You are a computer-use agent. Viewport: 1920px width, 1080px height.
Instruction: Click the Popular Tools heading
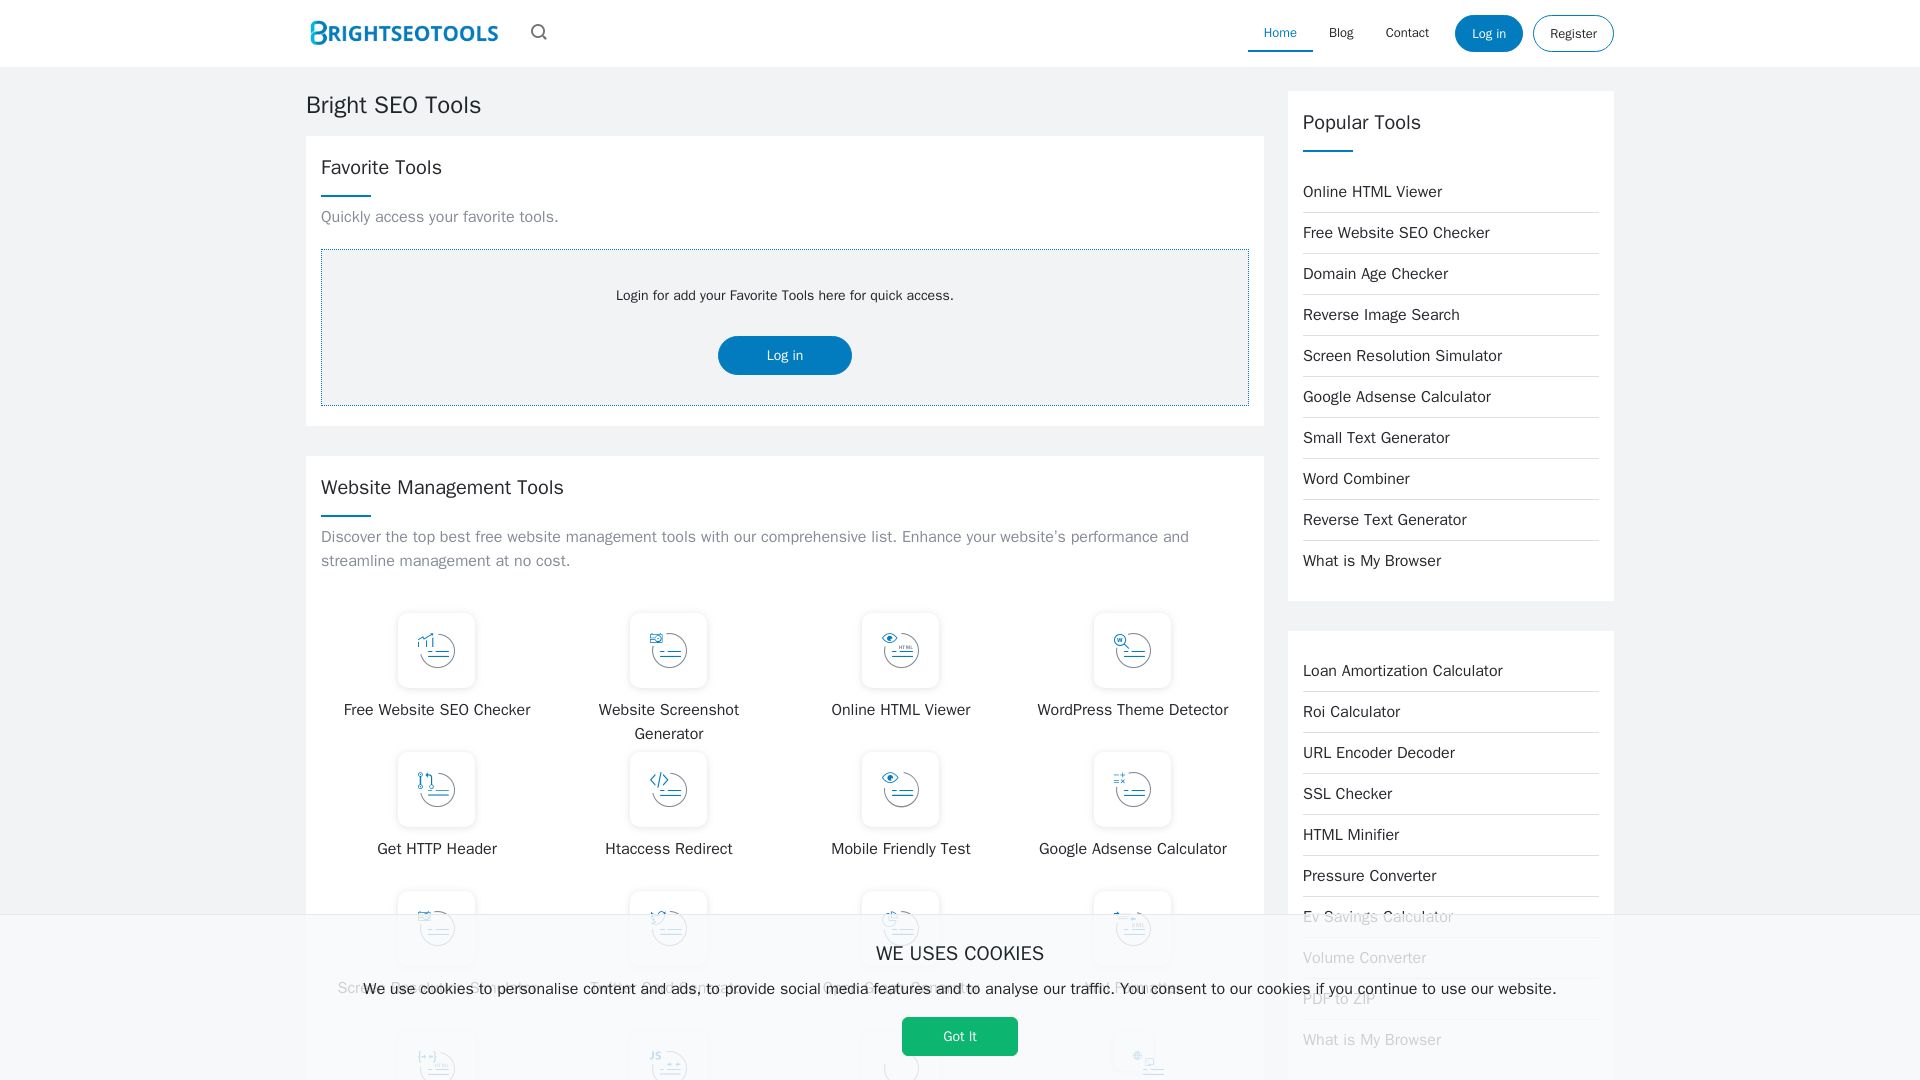1361,123
